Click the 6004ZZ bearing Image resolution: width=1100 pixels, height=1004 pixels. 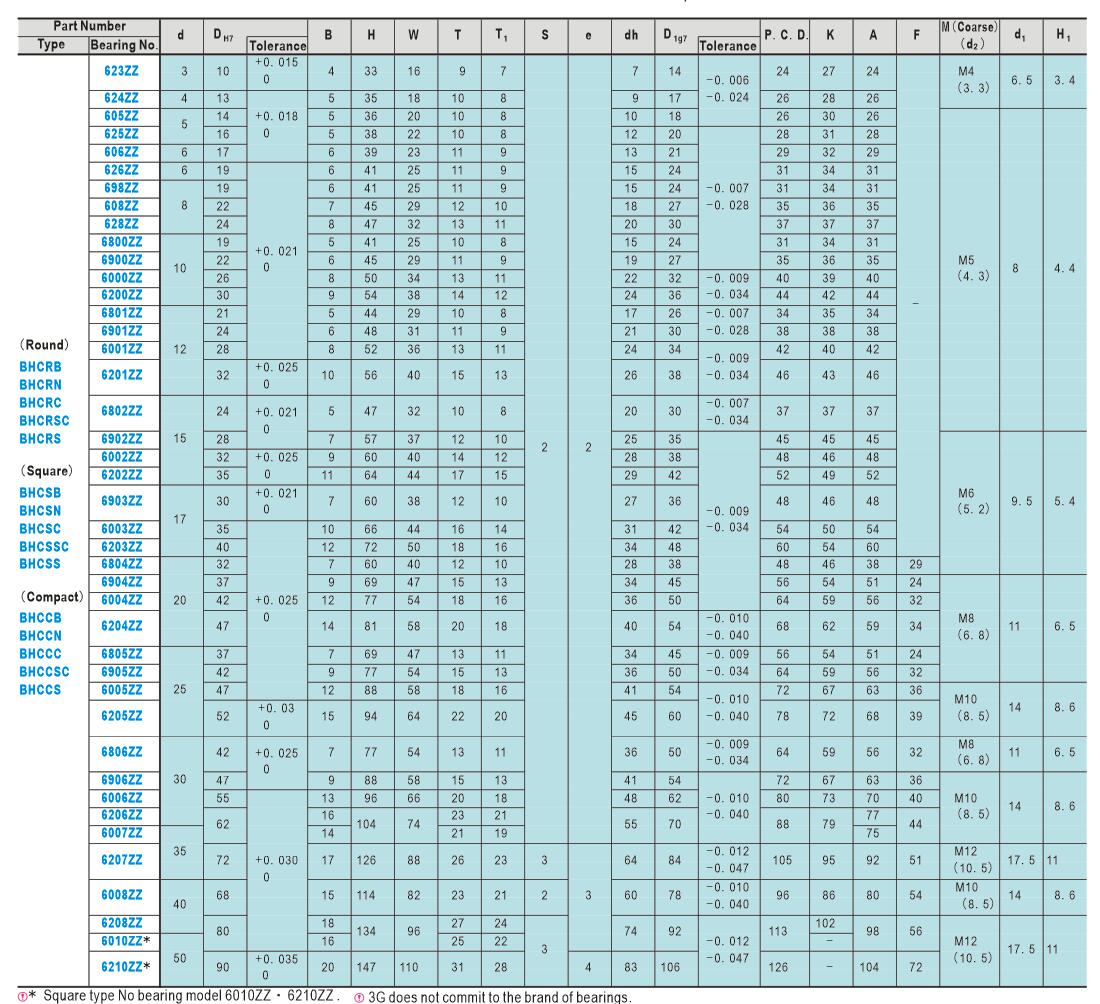point(121,600)
